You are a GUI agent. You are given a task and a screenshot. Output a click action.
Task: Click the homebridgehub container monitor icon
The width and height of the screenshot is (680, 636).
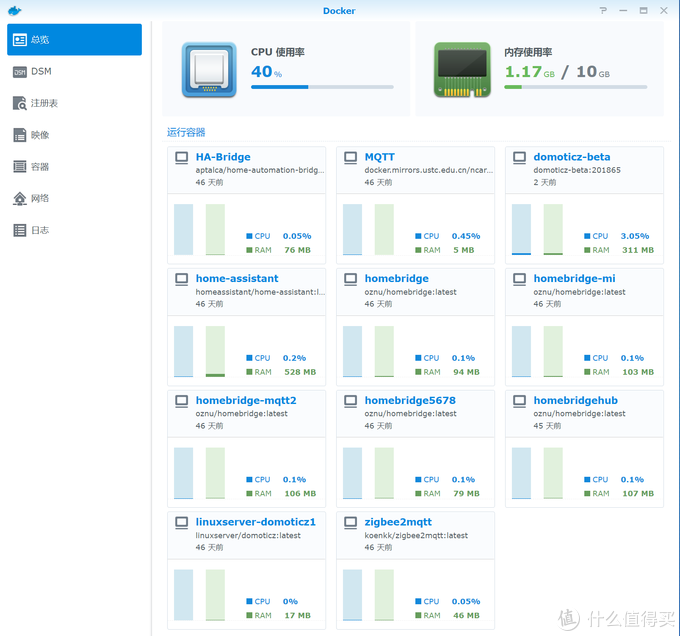coord(520,400)
